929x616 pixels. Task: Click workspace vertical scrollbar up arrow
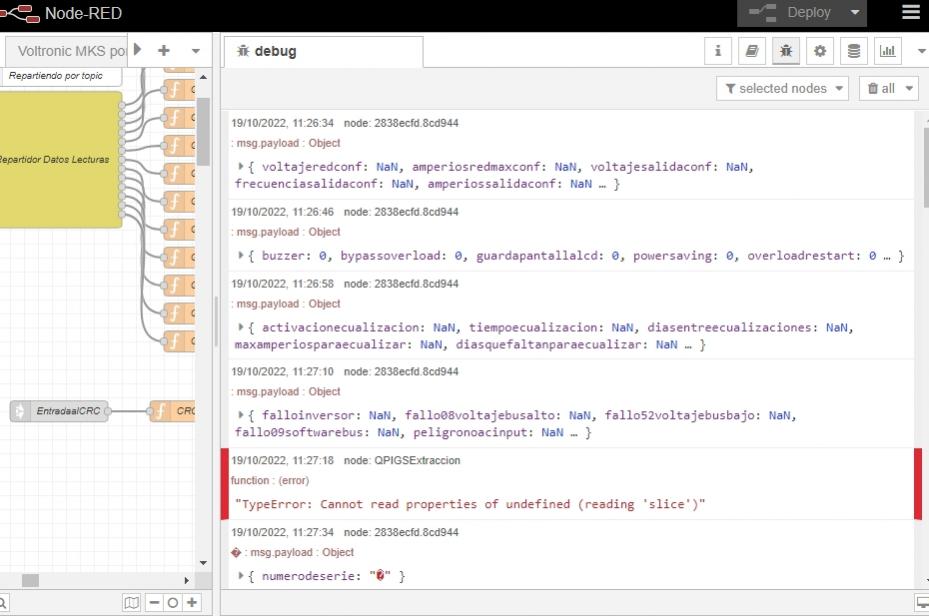(x=203, y=77)
